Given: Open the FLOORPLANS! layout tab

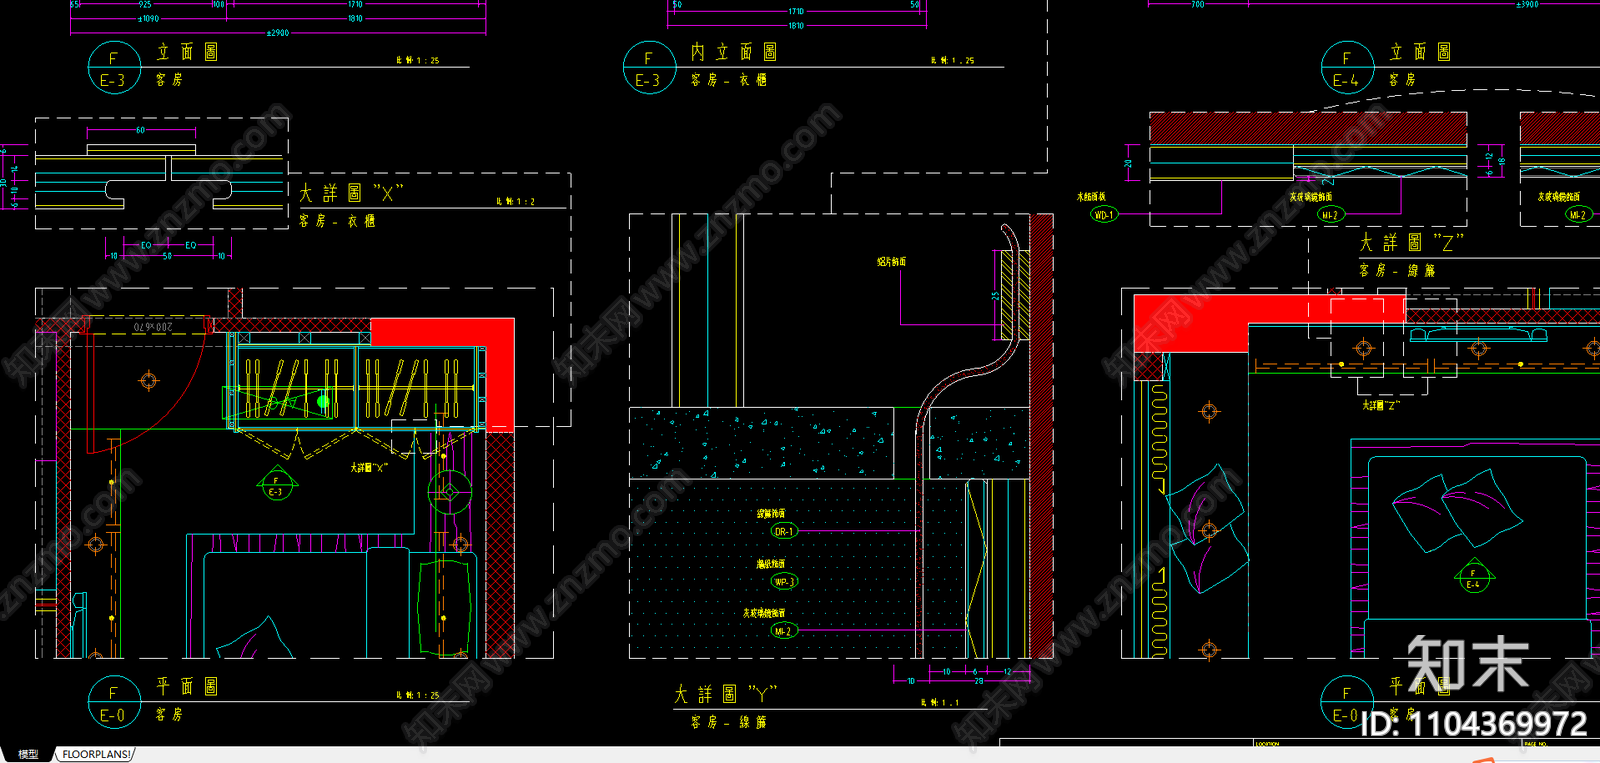Looking at the screenshot, I should [96, 754].
